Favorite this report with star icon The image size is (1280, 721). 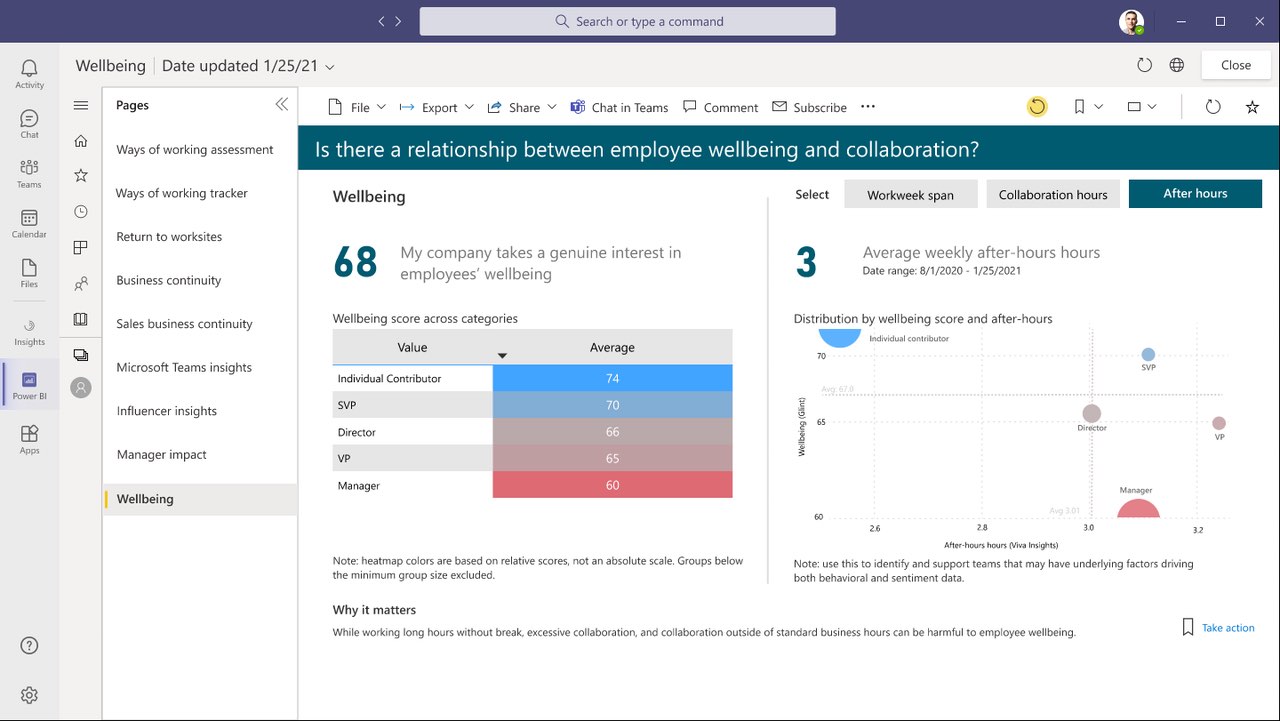[1252, 107]
